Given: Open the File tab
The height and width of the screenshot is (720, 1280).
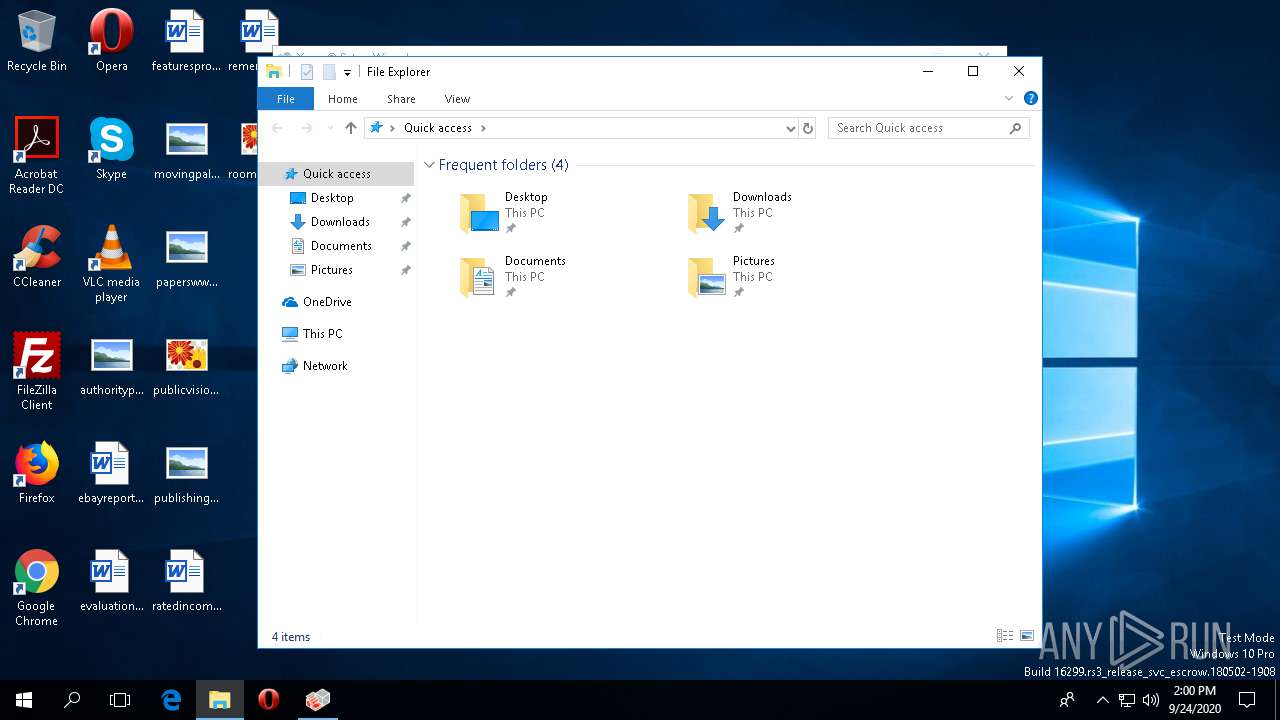Looking at the screenshot, I should pos(286,99).
